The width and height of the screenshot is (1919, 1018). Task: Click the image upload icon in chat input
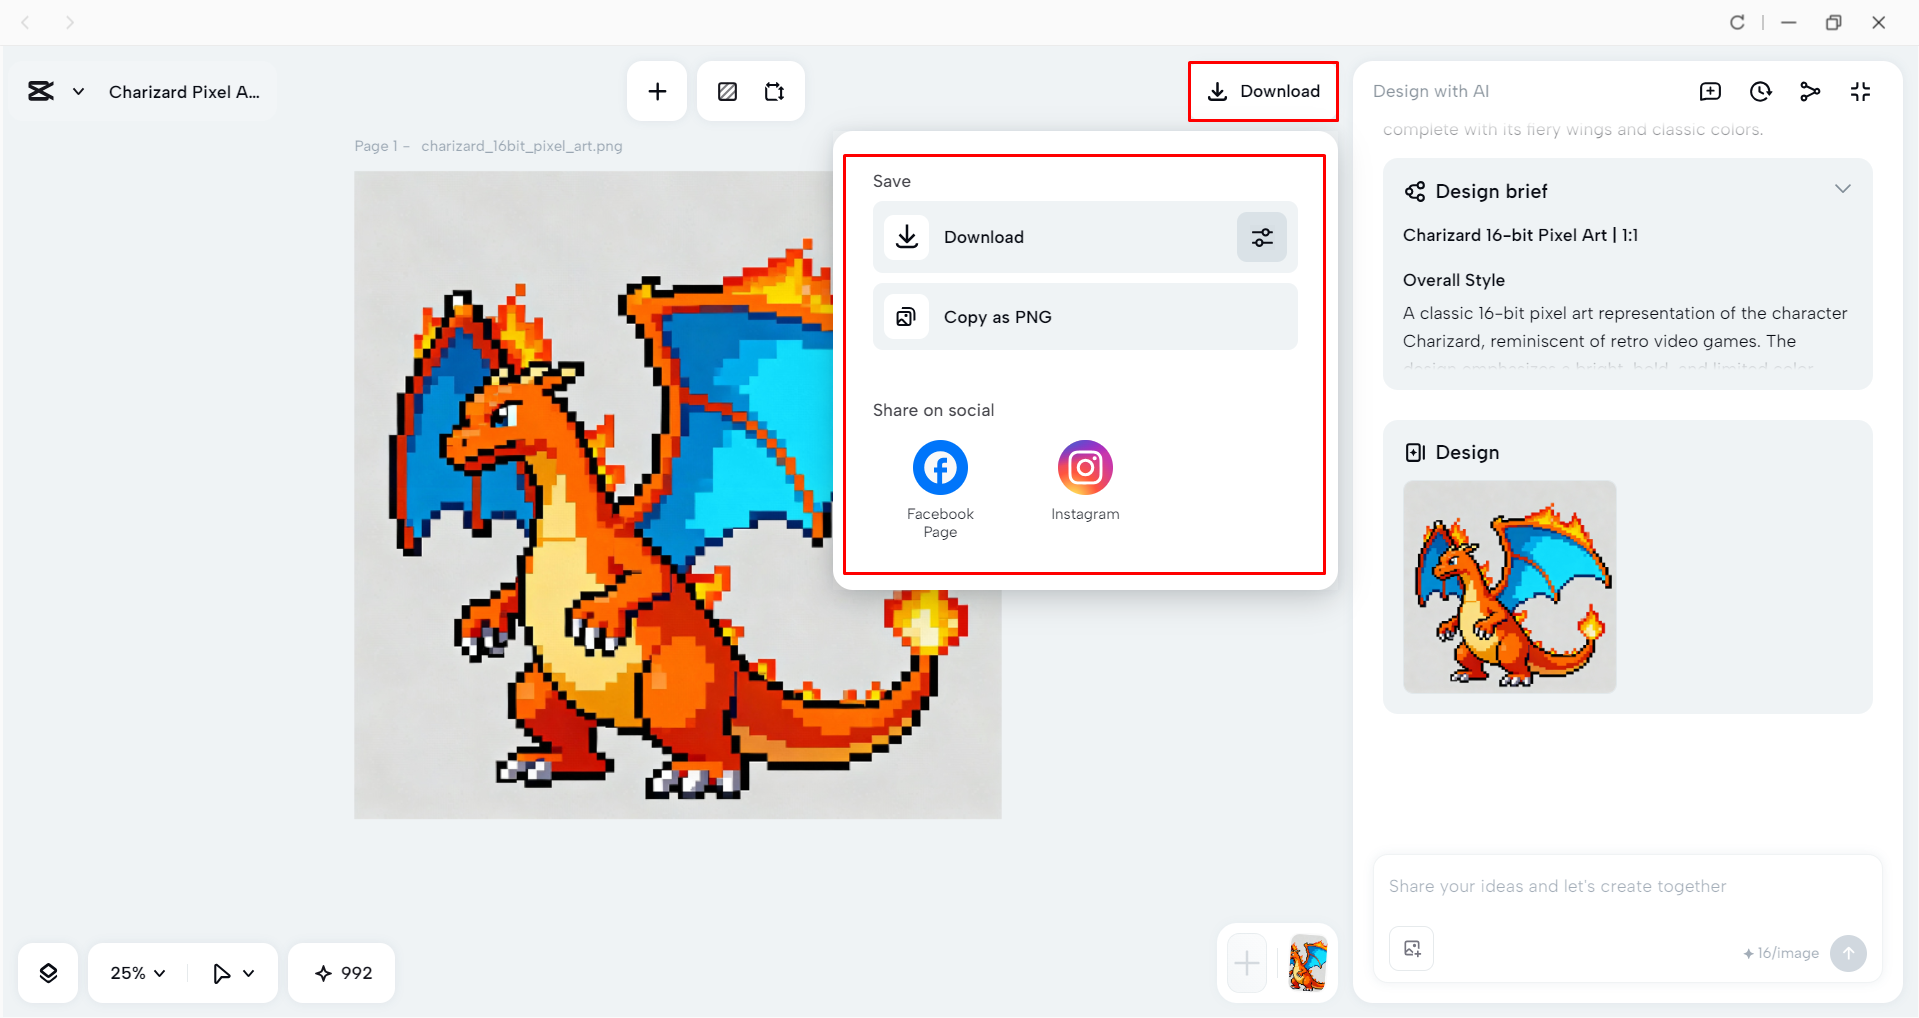click(1410, 948)
